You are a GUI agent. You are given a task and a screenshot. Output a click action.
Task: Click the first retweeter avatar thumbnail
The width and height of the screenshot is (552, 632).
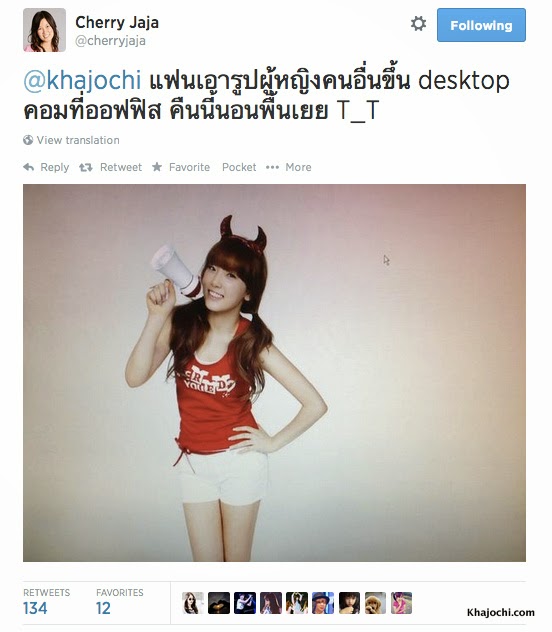(x=193, y=603)
